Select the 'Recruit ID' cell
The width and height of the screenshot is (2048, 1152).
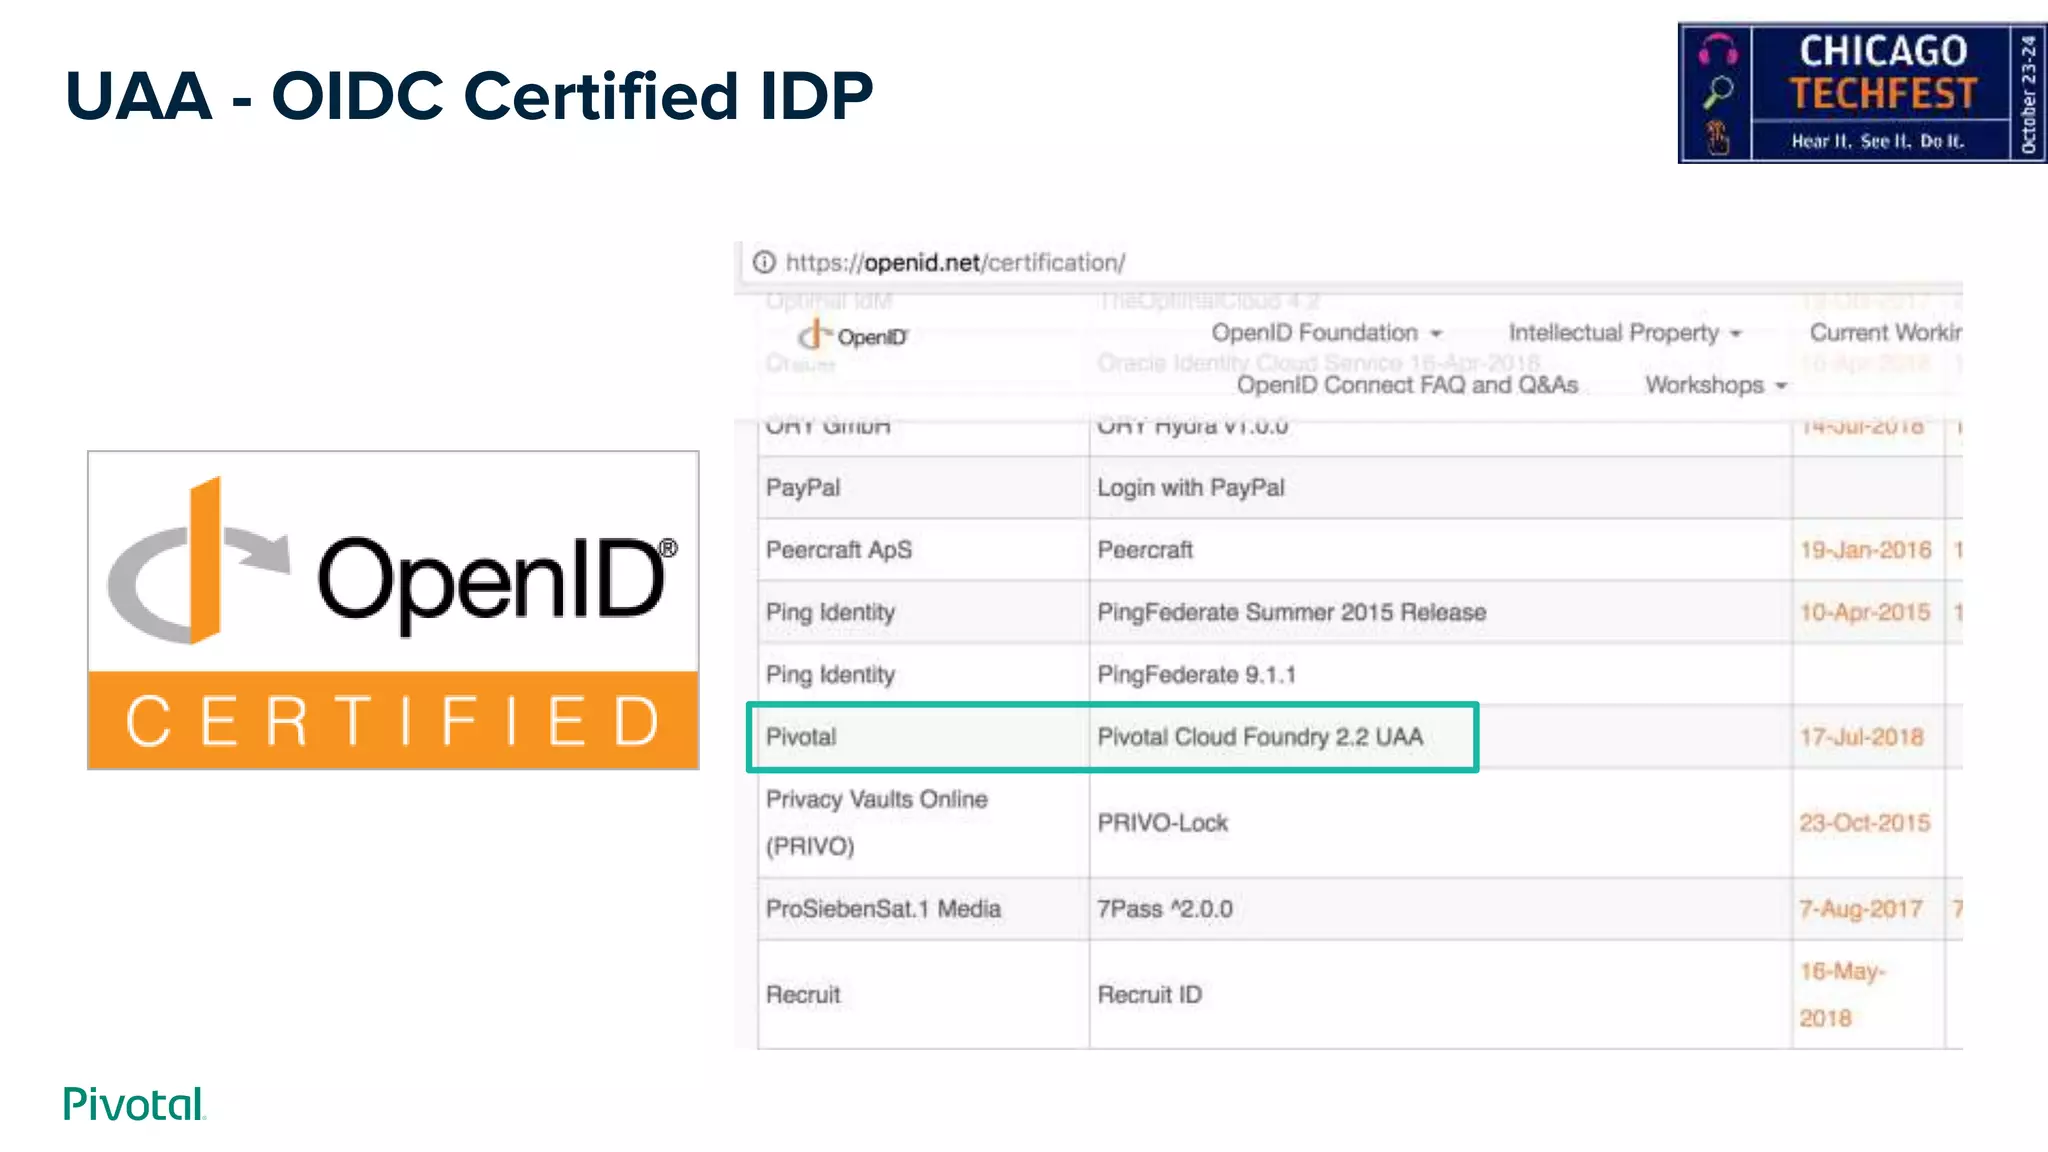pos(1440,995)
